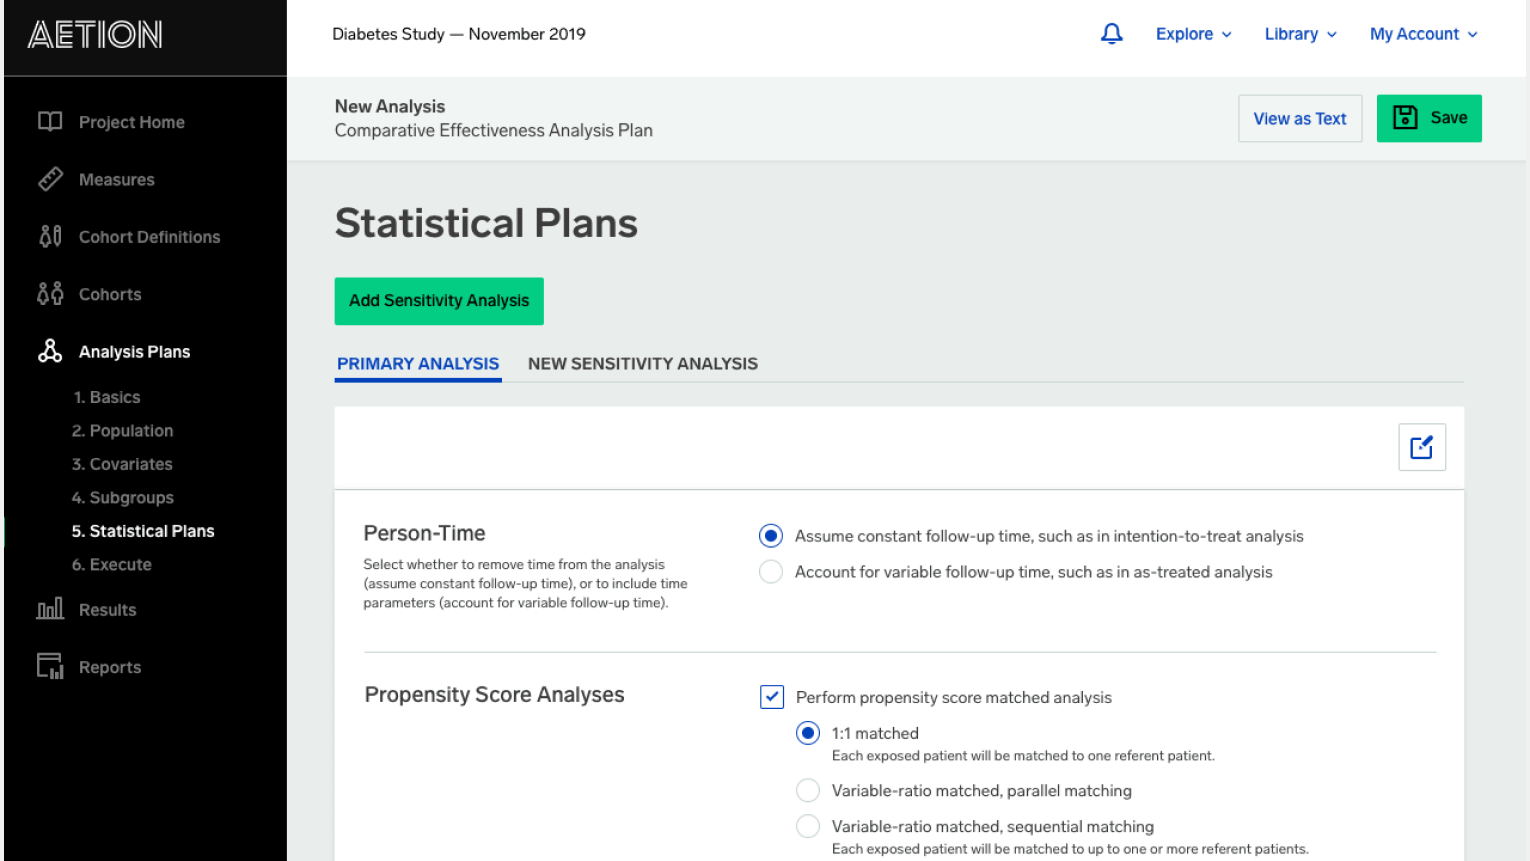
Task: Open notifications bell
Action: pos(1111,34)
